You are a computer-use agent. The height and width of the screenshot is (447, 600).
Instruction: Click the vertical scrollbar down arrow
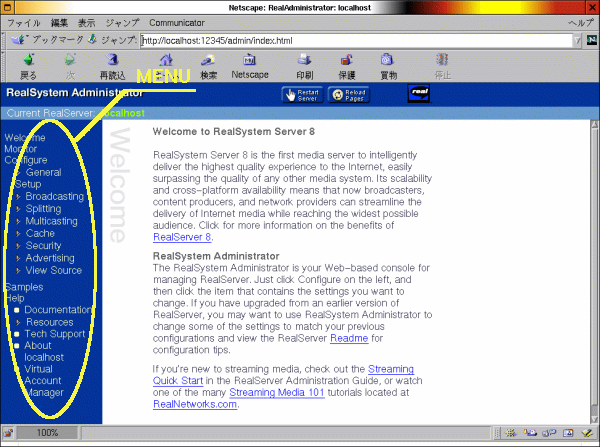[592, 415]
